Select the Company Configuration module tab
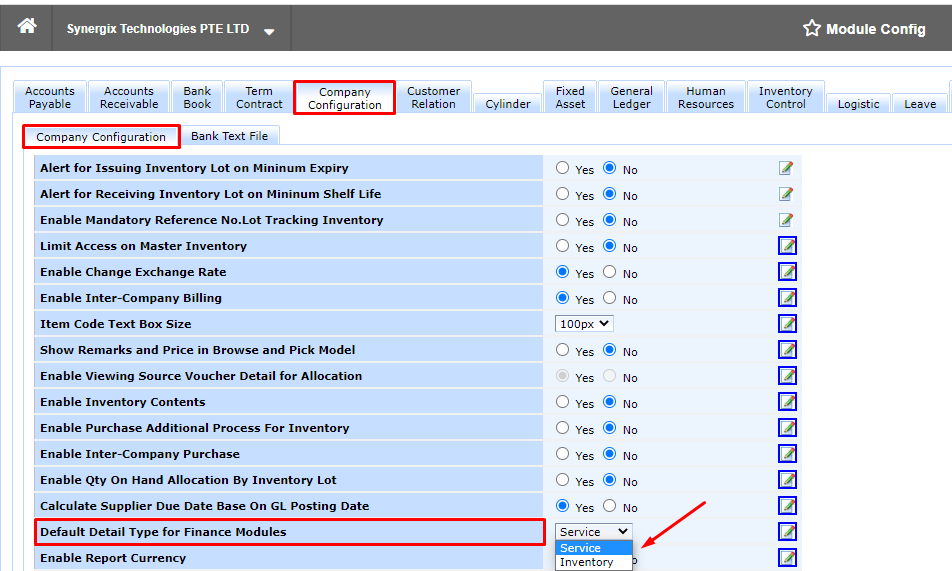 344,98
